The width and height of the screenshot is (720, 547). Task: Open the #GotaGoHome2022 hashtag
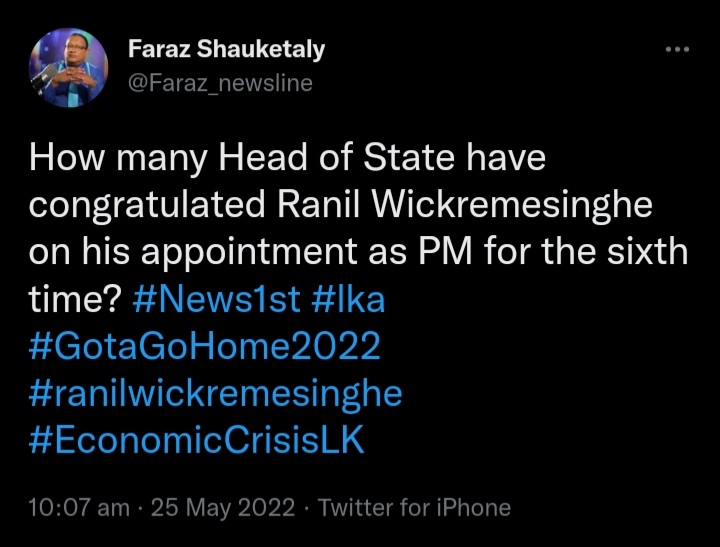click(x=205, y=346)
